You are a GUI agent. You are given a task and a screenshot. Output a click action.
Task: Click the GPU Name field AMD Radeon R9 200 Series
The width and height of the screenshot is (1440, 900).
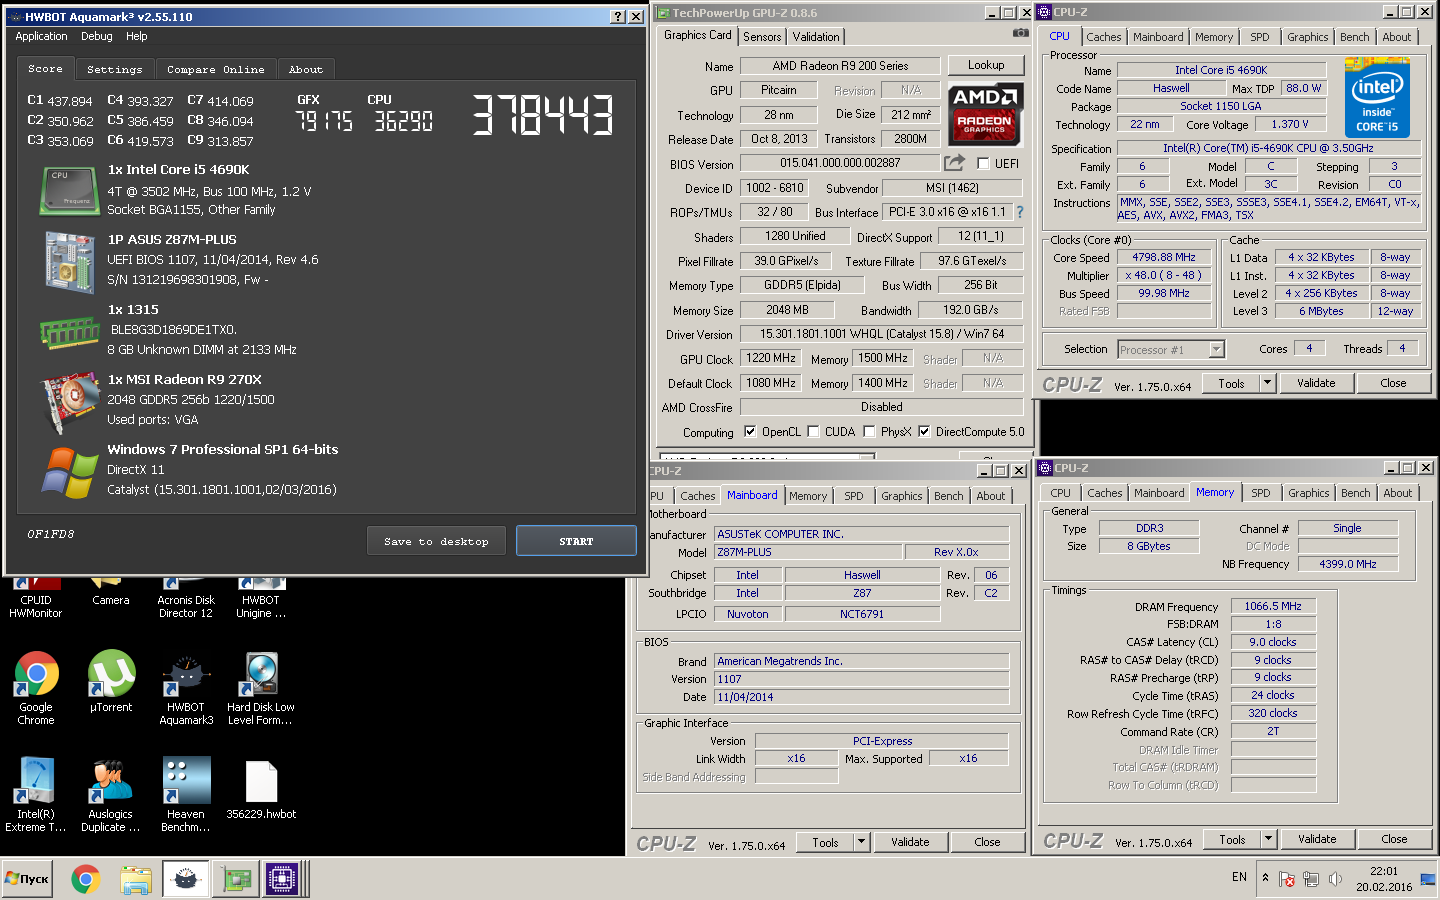pyautogui.click(x=840, y=66)
